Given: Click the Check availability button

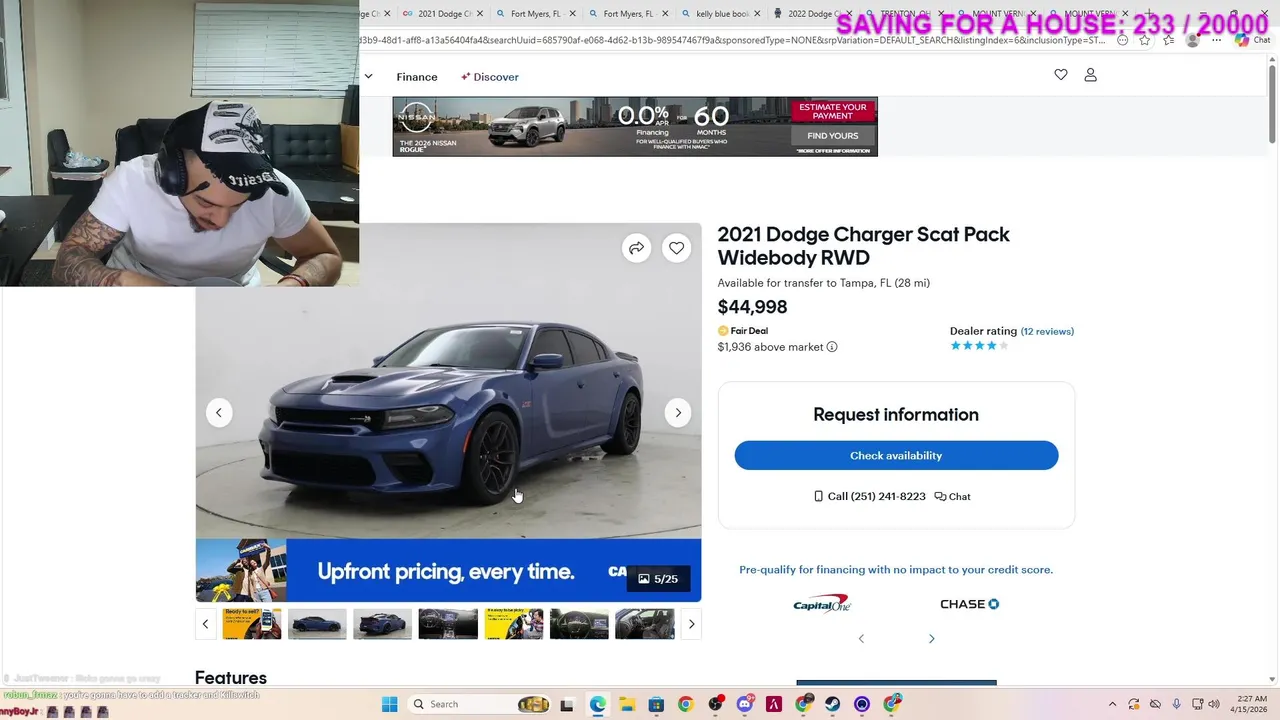Looking at the screenshot, I should [x=896, y=455].
